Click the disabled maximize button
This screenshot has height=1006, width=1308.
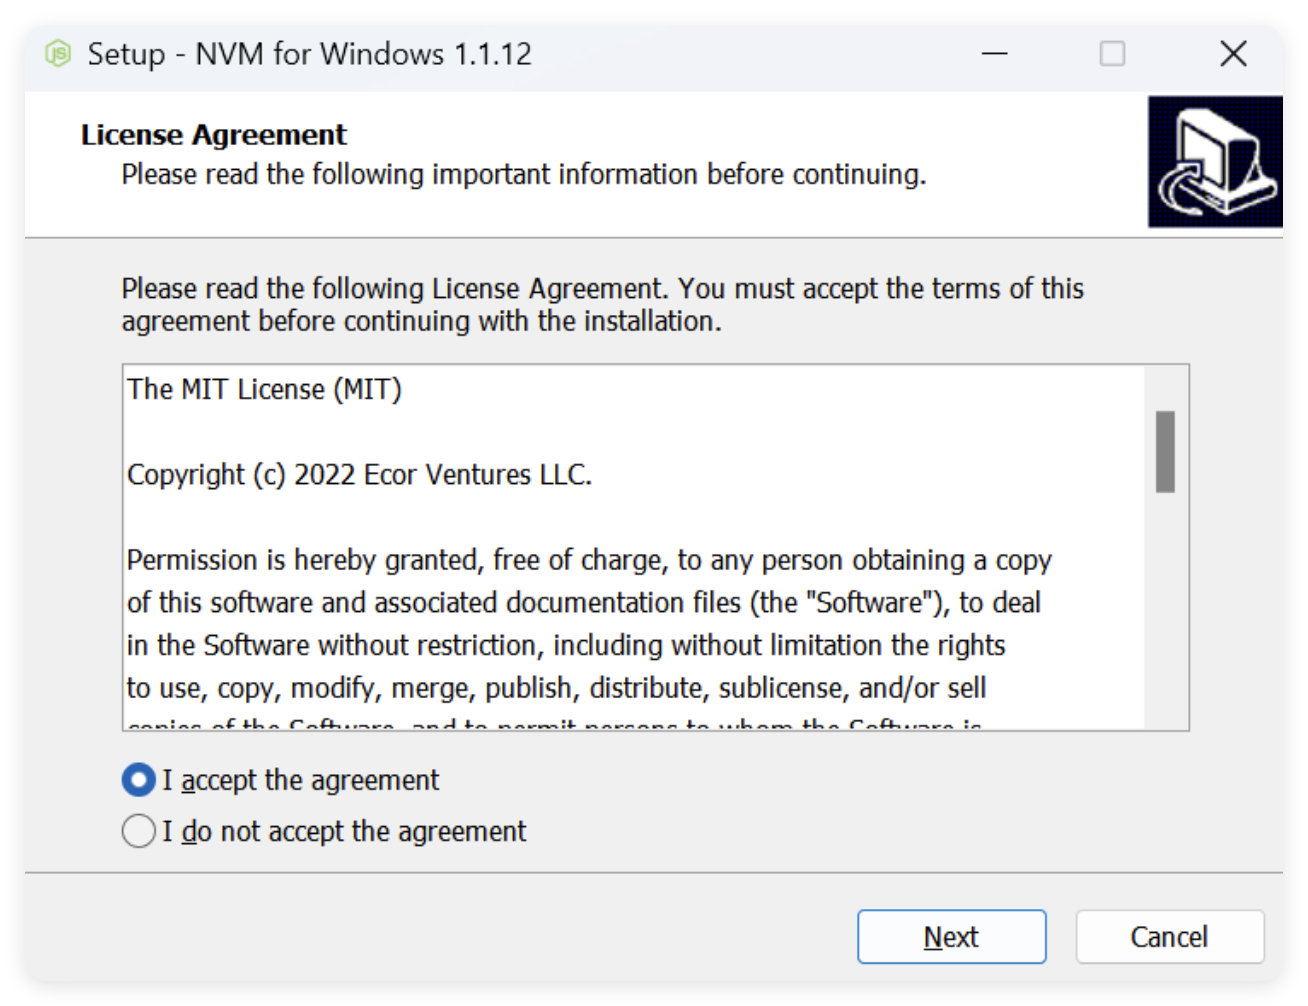pos(1113,53)
